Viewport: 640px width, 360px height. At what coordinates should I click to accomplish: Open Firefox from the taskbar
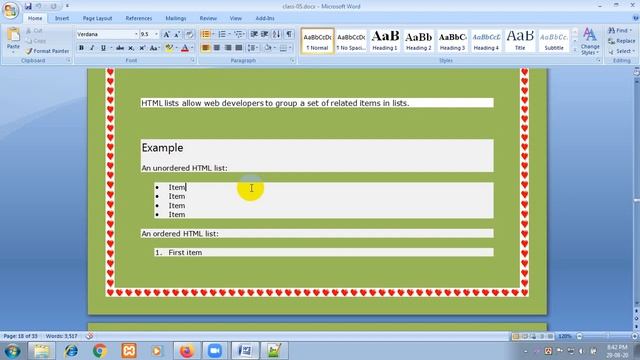pyautogui.click(x=187, y=351)
